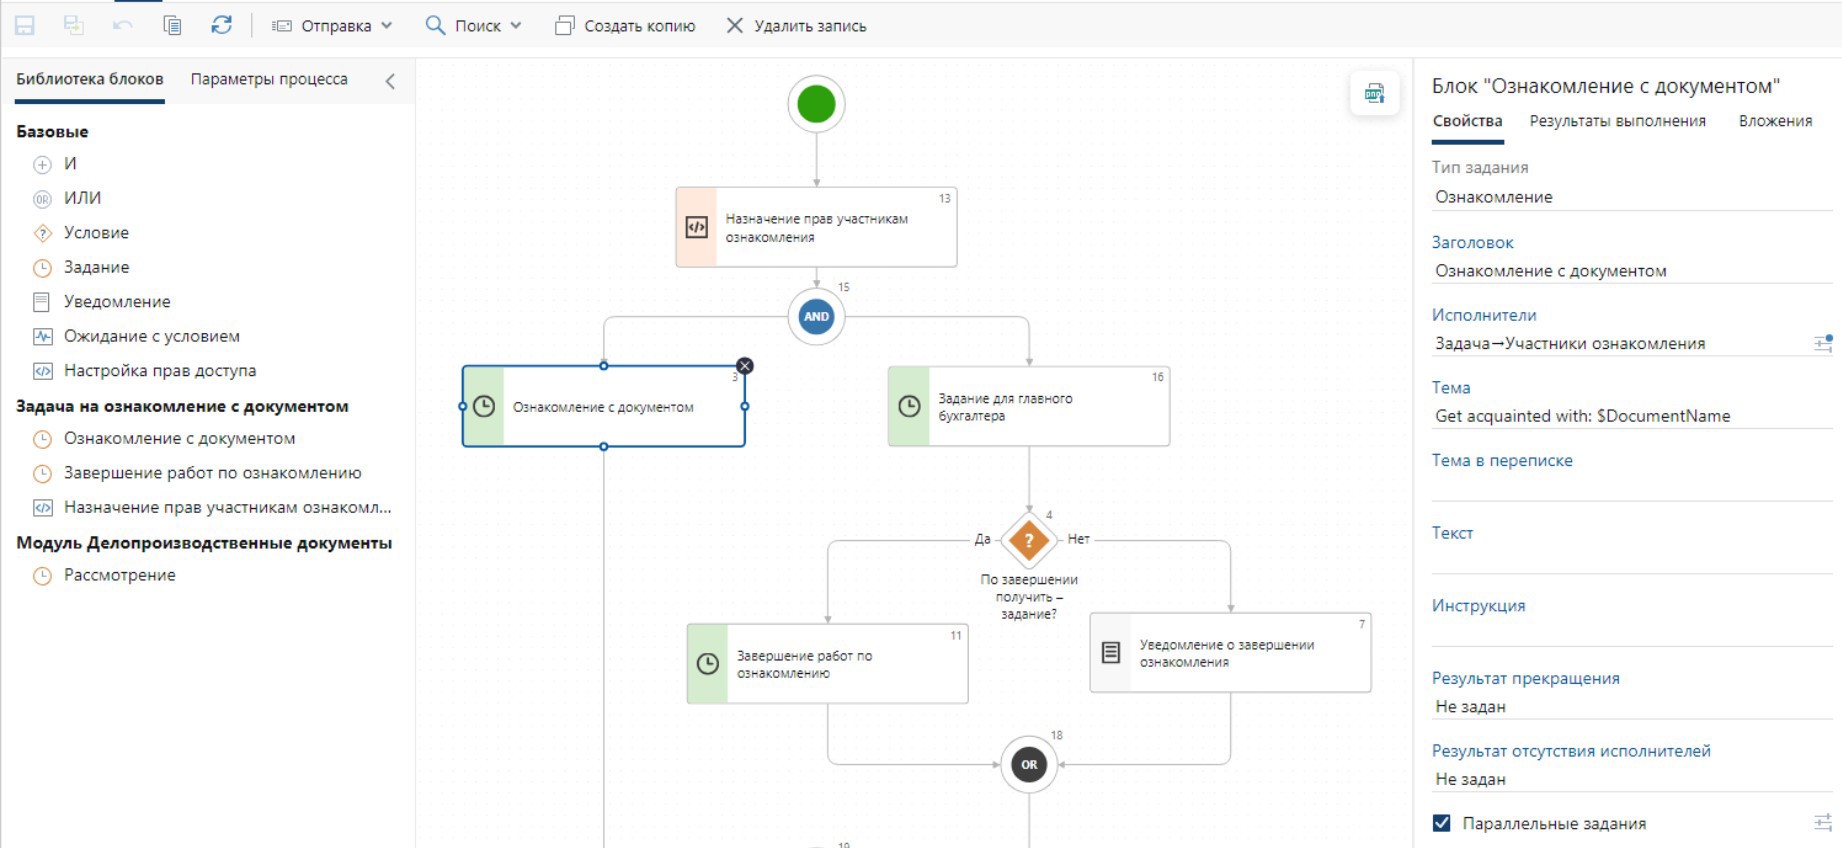Screen dimensions: 1842x848
Task: Select Уведомление block in library
Action: click(x=117, y=302)
